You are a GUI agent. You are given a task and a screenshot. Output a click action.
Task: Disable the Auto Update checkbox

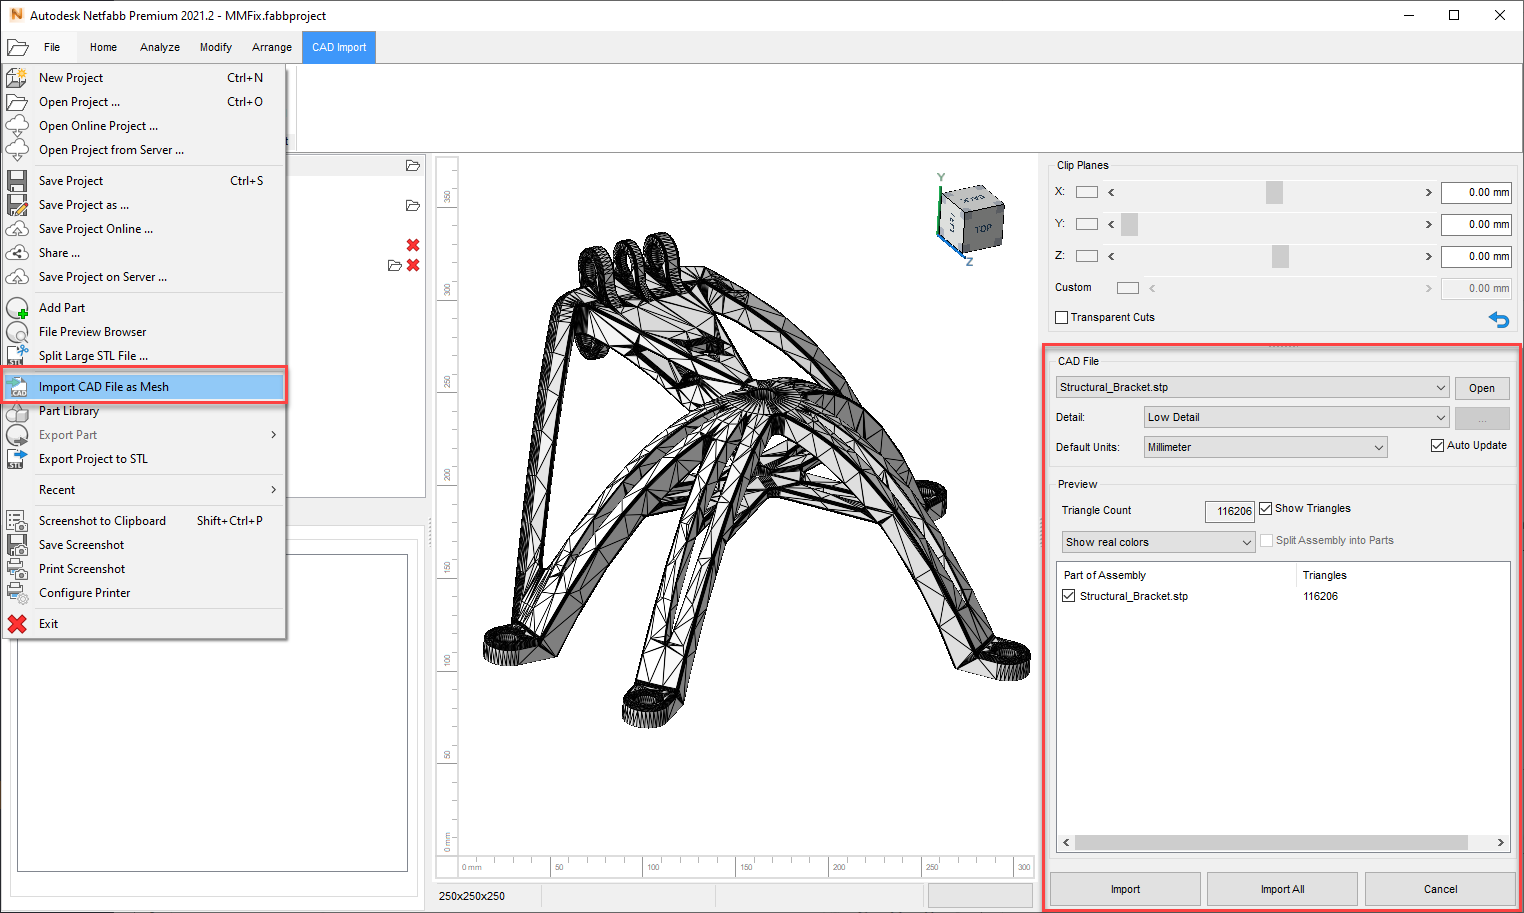[1437, 445]
